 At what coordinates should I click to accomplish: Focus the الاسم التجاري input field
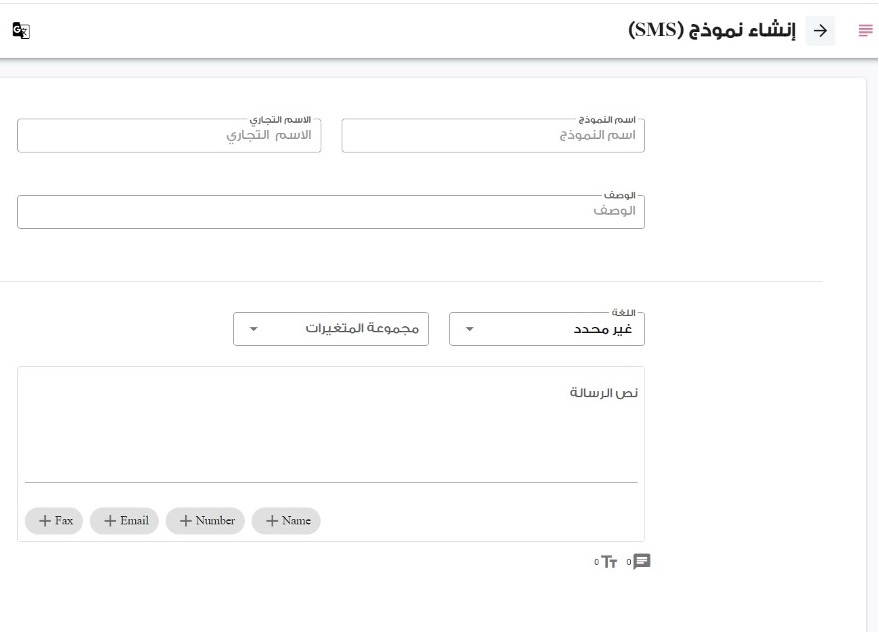169,135
